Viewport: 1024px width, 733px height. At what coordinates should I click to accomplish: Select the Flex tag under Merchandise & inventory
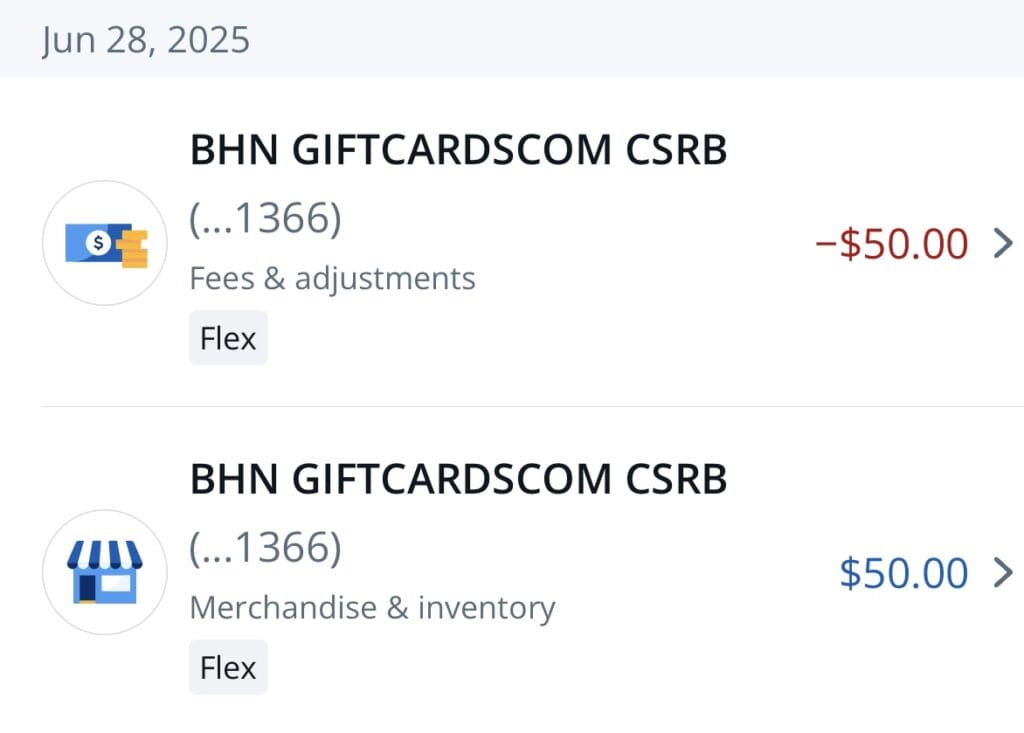tap(228, 667)
